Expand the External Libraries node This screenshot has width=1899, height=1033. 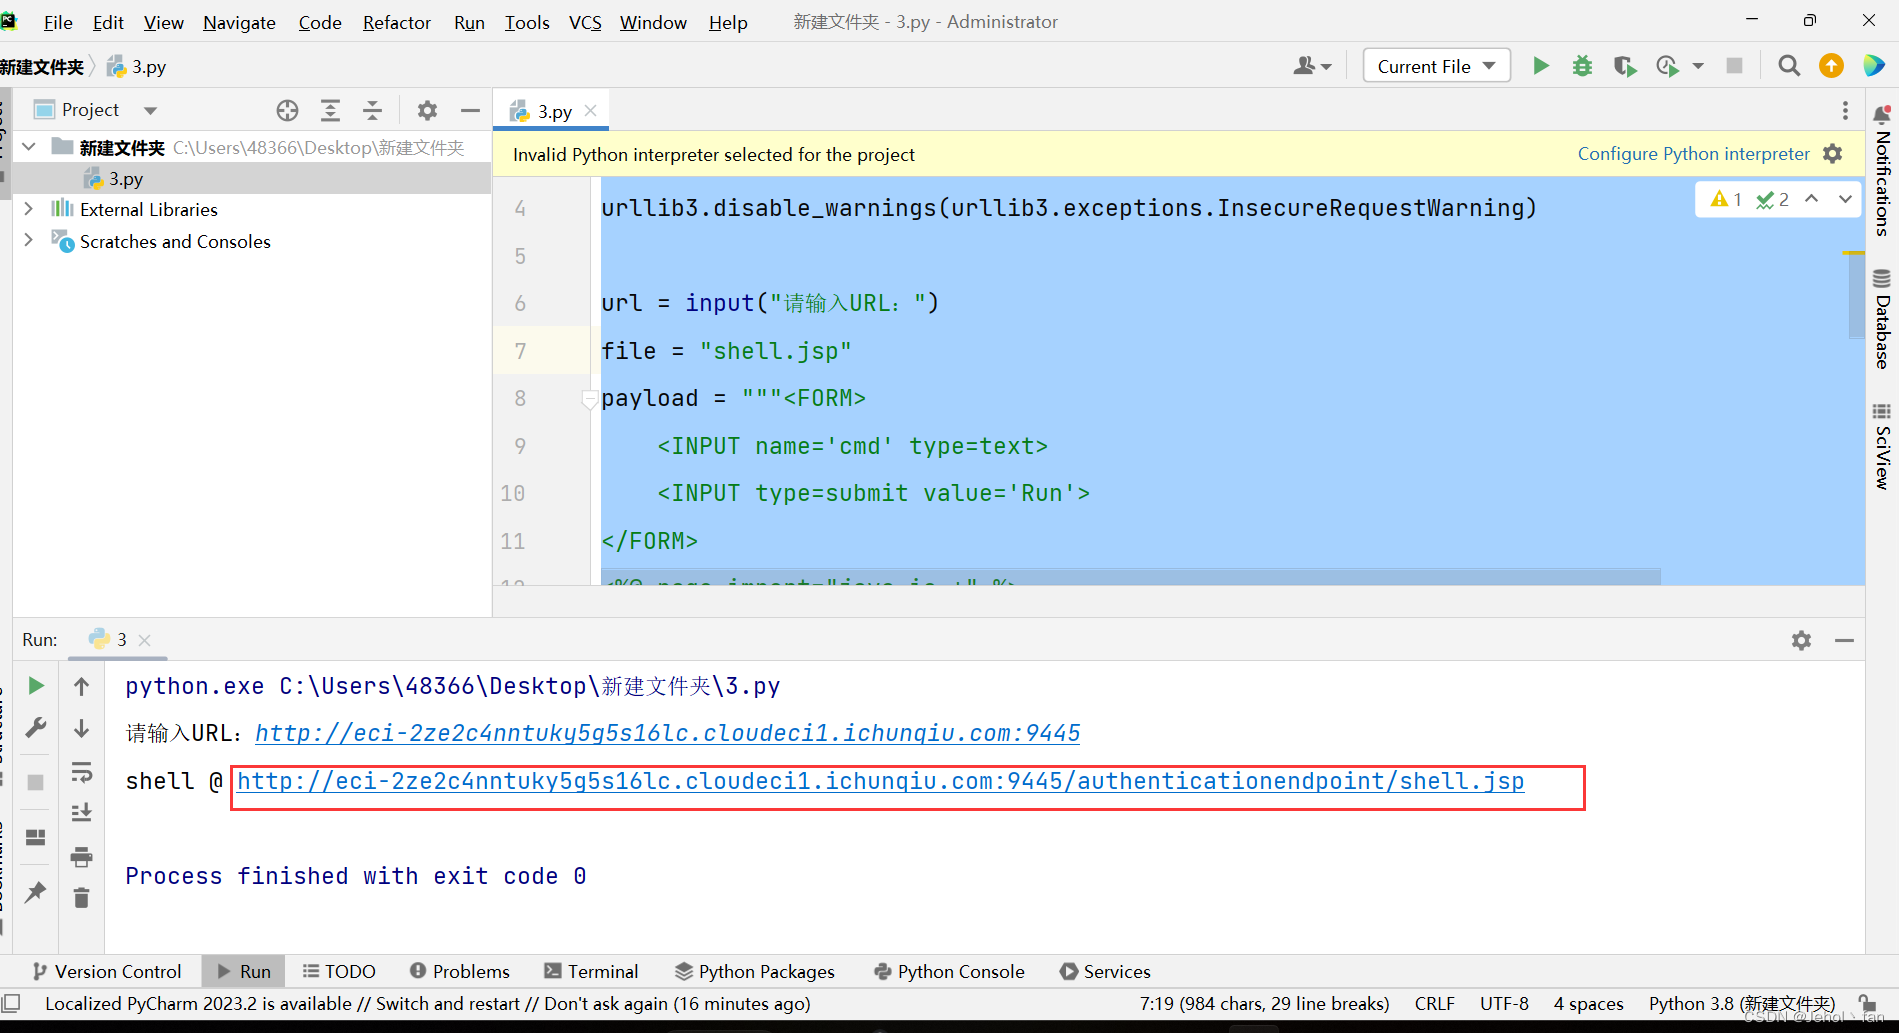(29, 209)
